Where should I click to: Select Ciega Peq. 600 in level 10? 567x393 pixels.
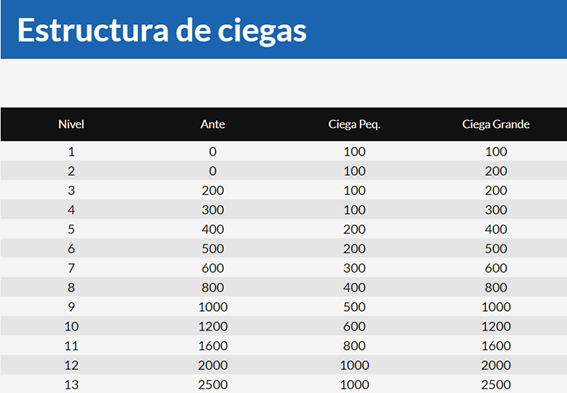click(x=354, y=326)
